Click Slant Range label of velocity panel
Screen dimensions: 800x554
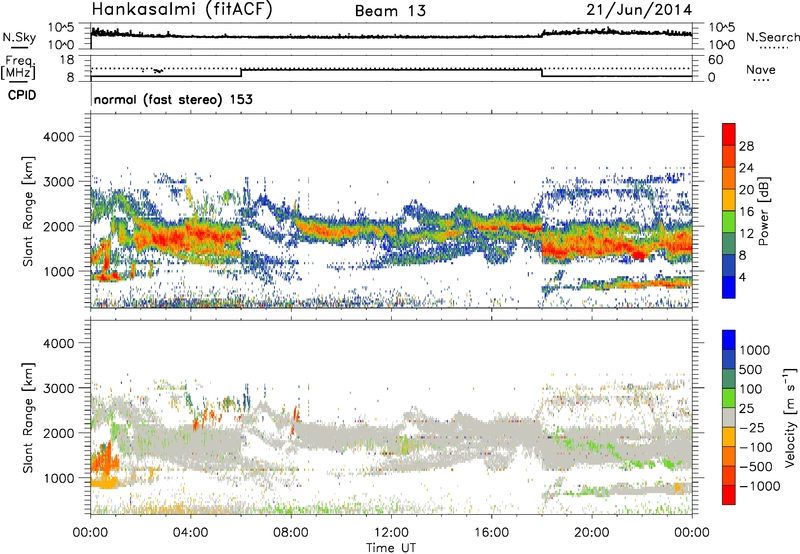click(x=28, y=417)
